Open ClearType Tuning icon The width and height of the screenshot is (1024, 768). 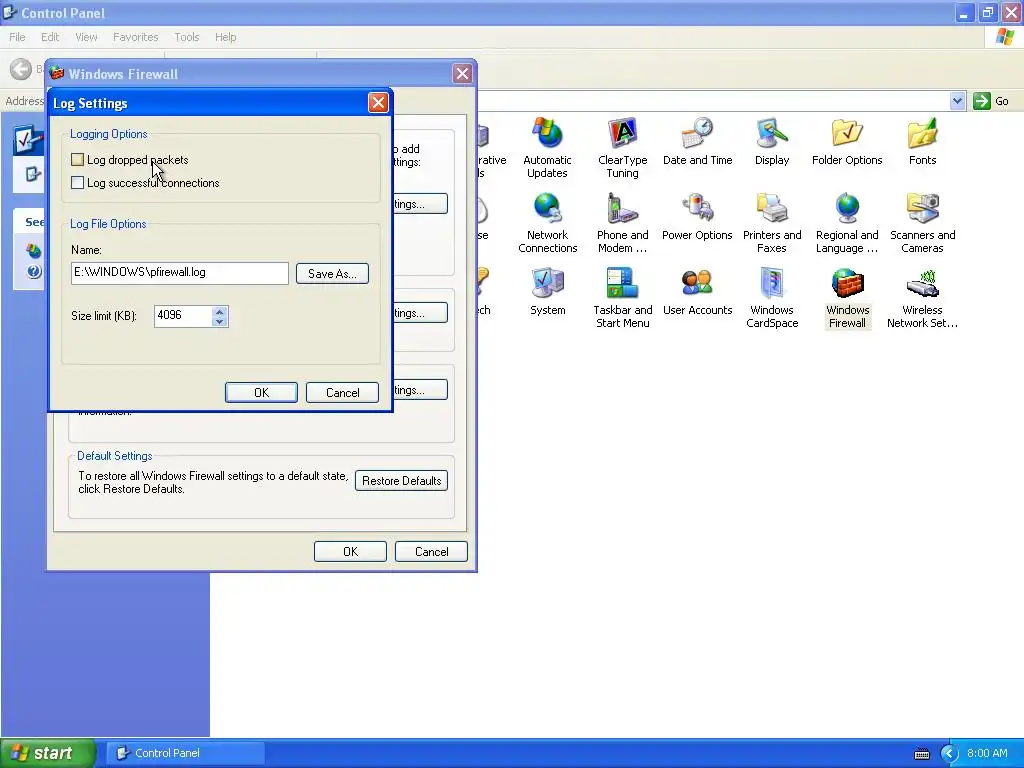[622, 148]
